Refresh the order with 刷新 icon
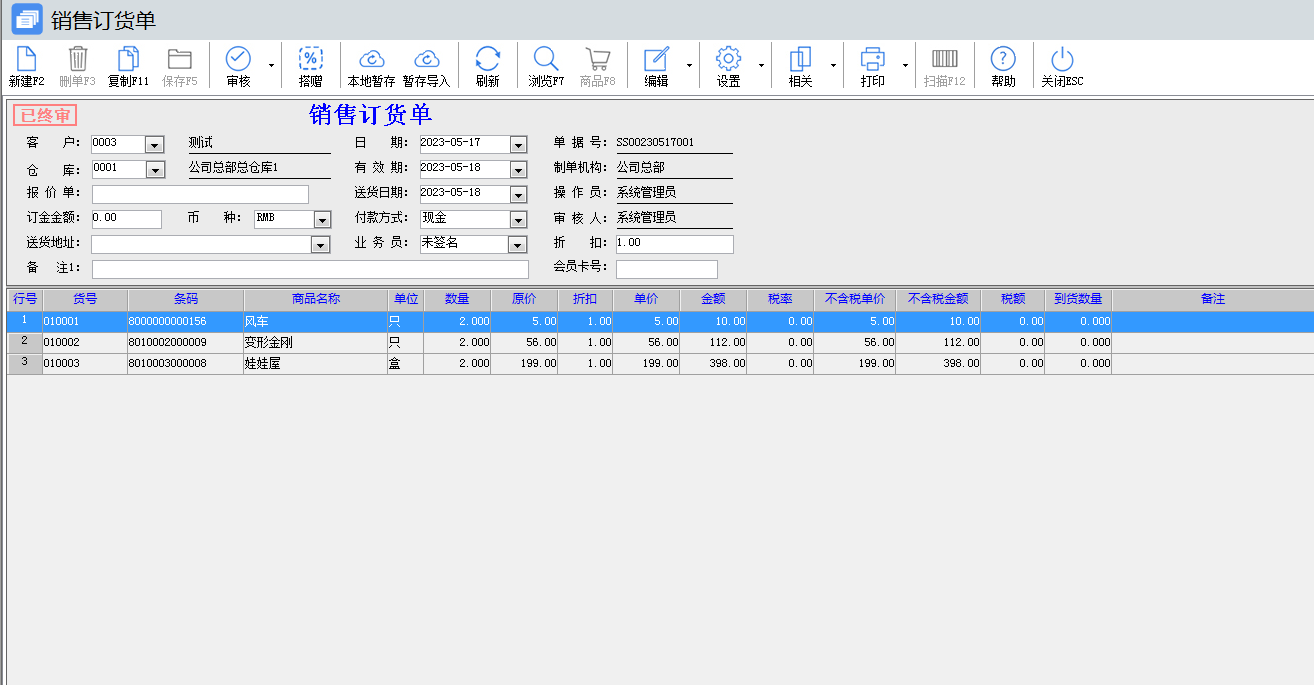This screenshot has width=1314, height=685. (487, 60)
